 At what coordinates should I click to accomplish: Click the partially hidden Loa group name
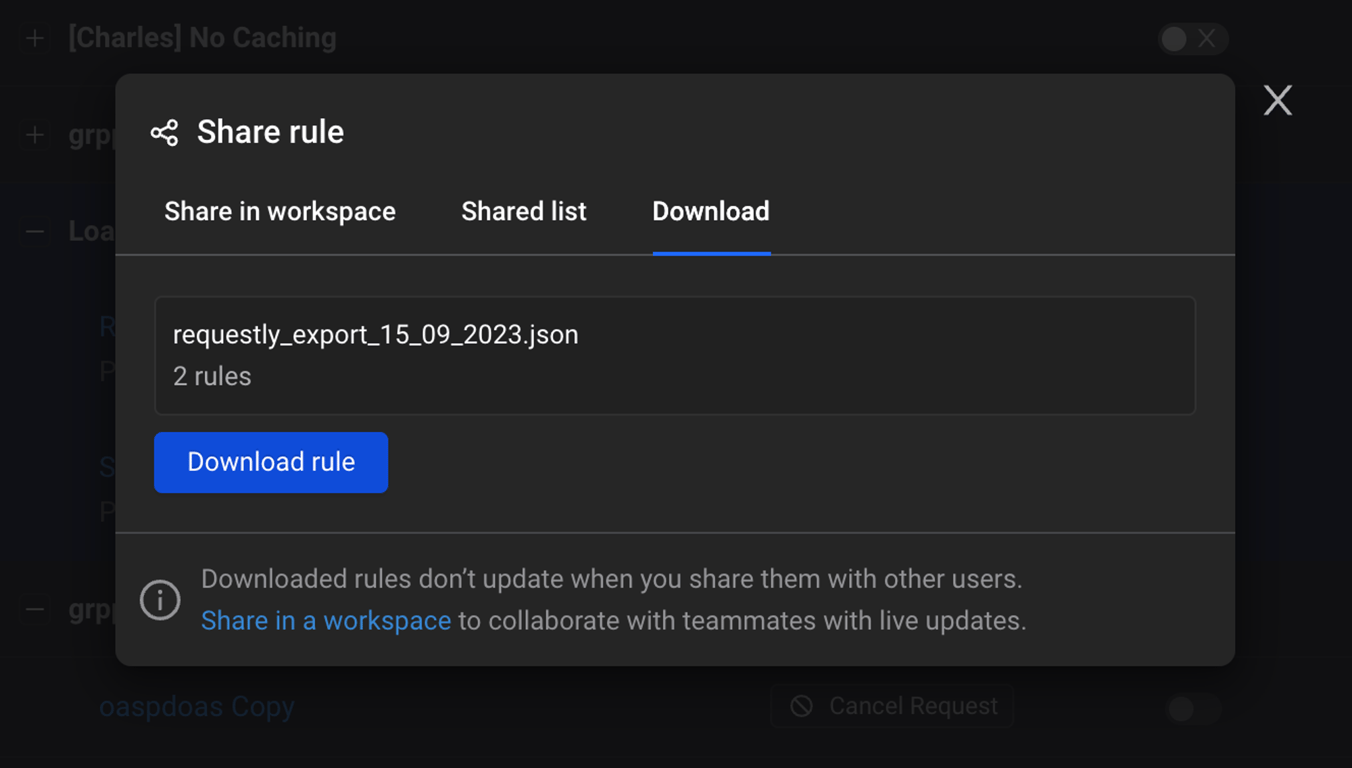[91, 232]
